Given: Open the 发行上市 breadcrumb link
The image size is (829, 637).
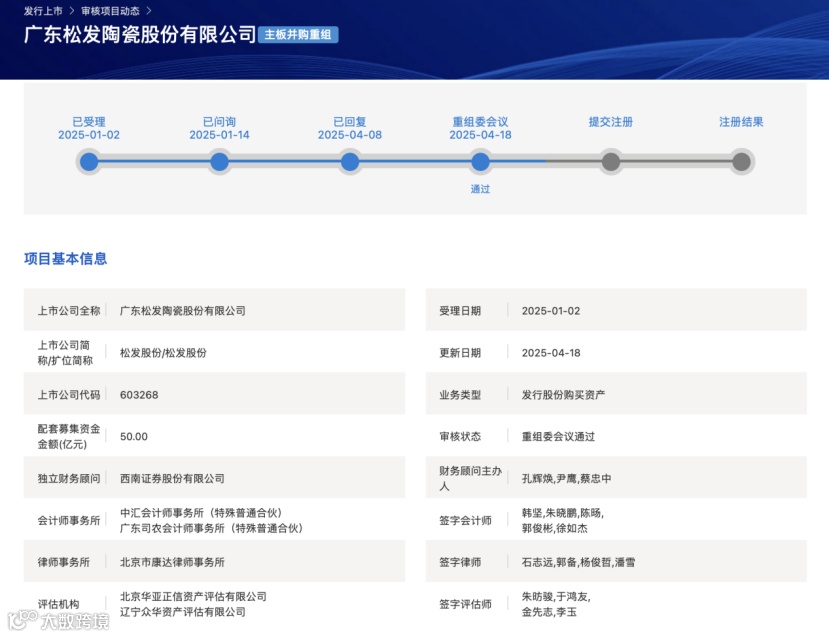Looking at the screenshot, I should click(x=43, y=11).
